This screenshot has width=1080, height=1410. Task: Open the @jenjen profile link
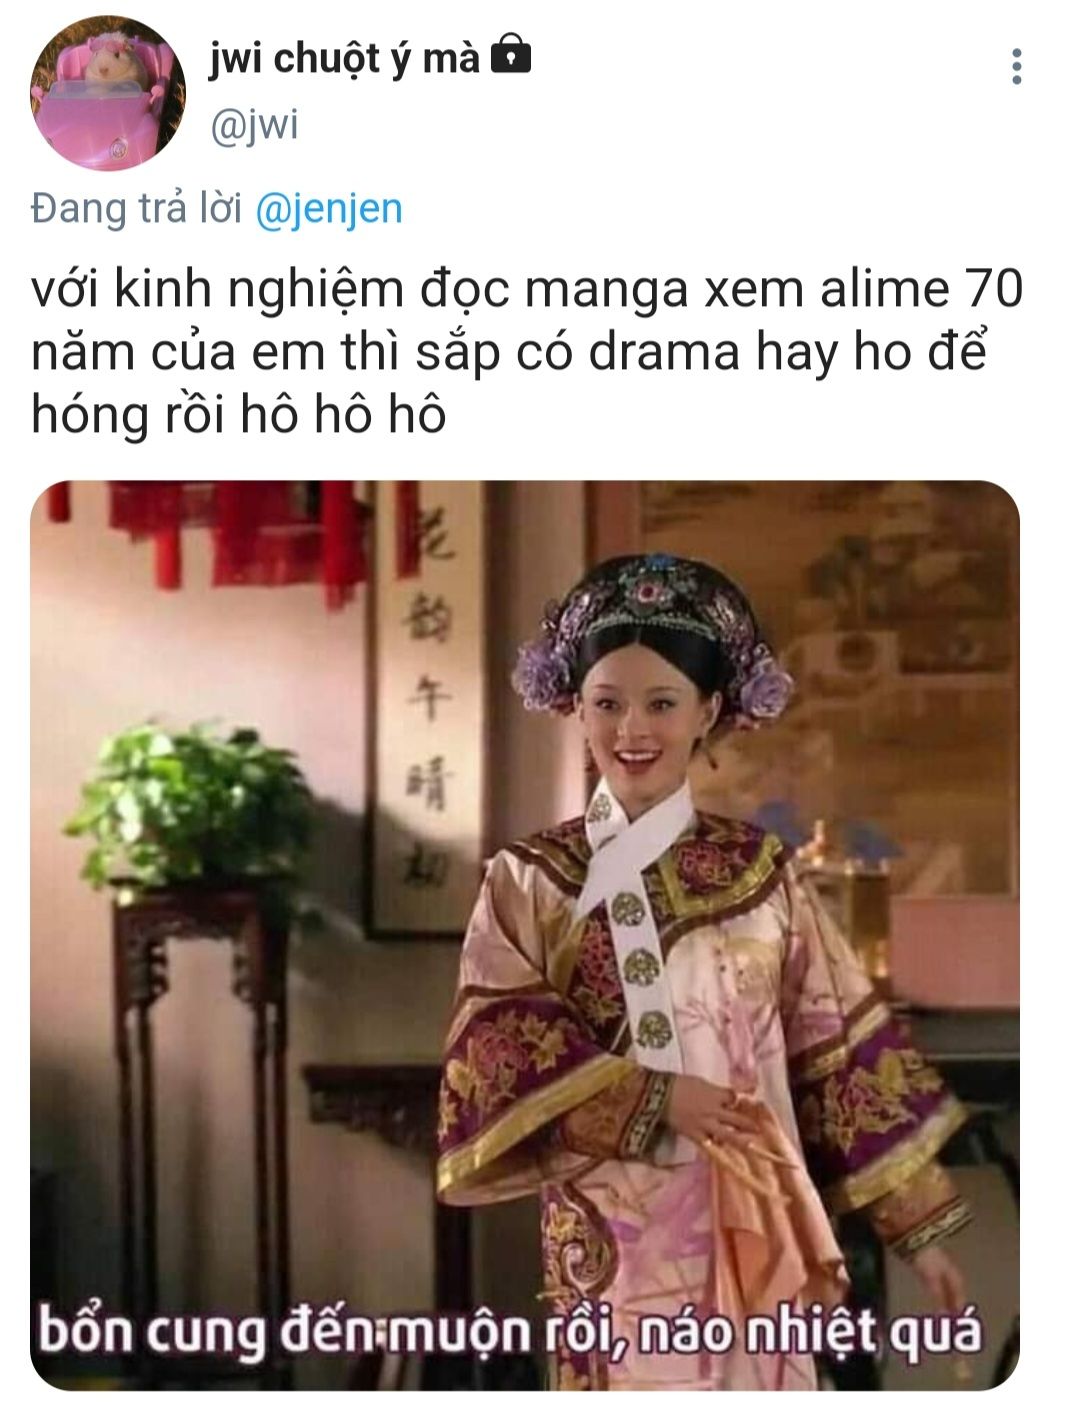329,209
